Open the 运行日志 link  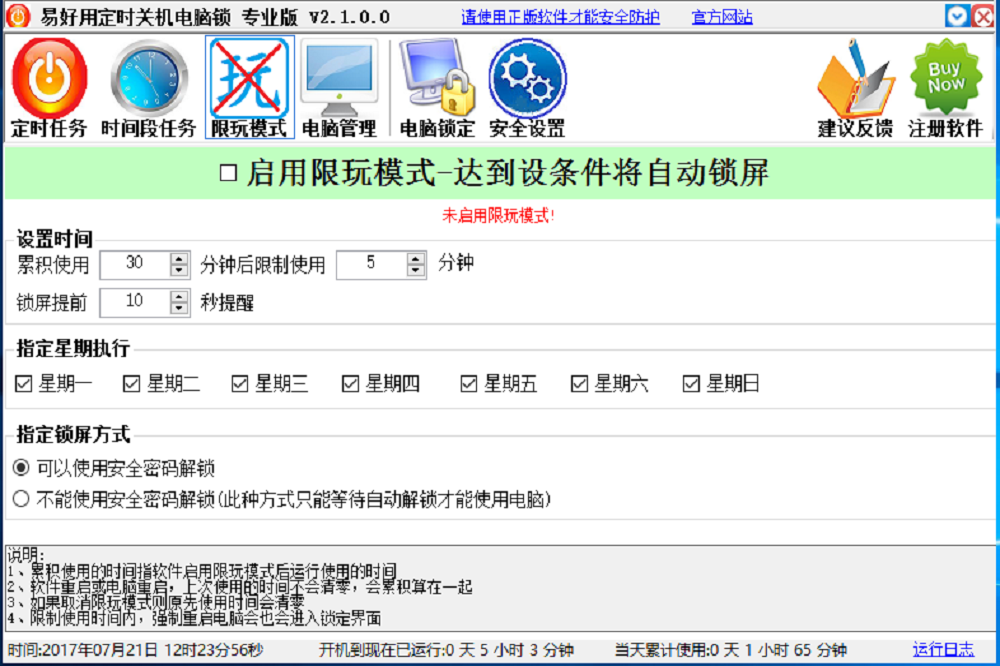[943, 650]
